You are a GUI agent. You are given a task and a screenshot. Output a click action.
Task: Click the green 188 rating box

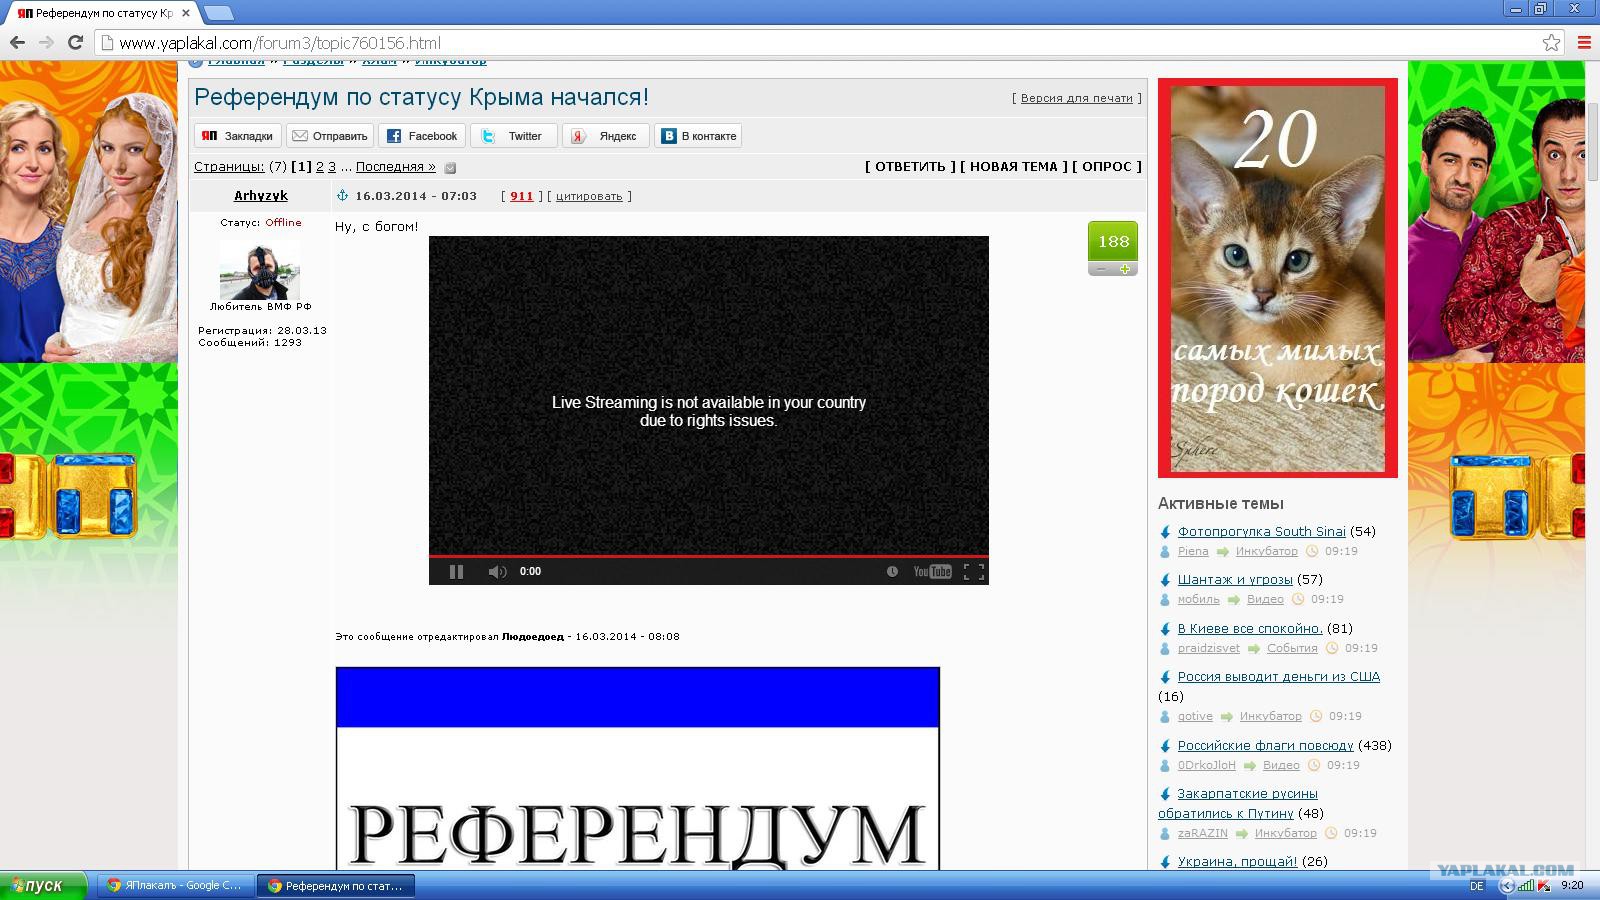pyautogui.click(x=1113, y=241)
